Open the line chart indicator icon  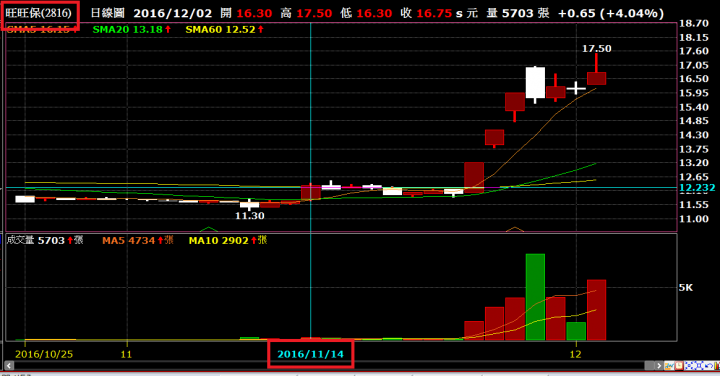669,365
